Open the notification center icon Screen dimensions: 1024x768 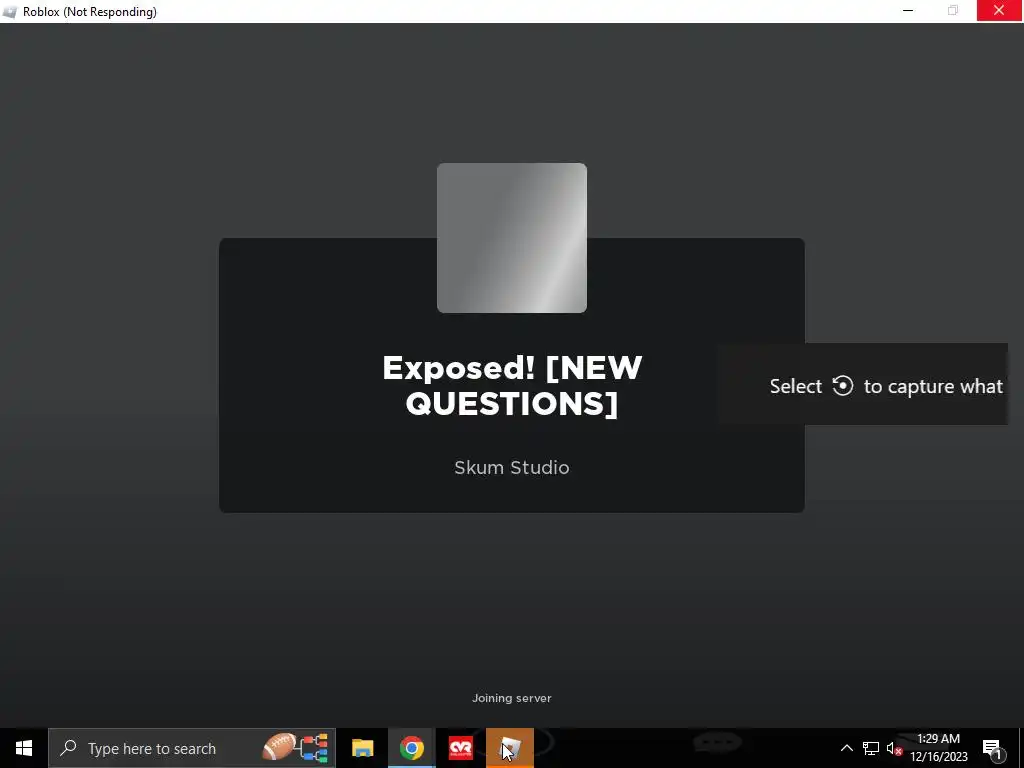click(x=991, y=748)
